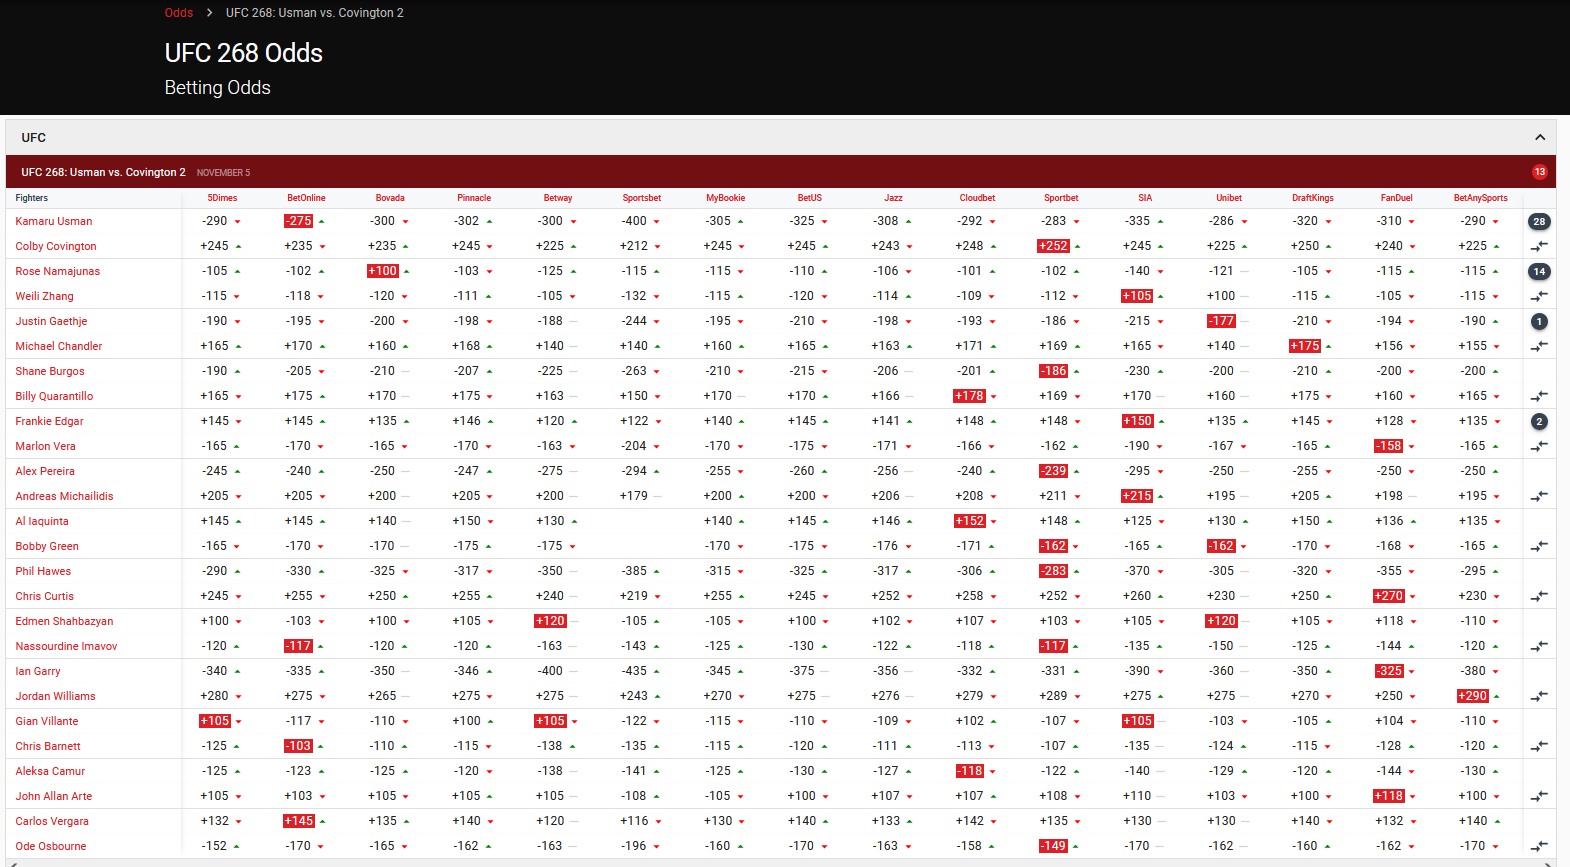Viewport: 1570px width, 867px height.
Task: Open Ian Garry fighter link
Action: (38, 672)
